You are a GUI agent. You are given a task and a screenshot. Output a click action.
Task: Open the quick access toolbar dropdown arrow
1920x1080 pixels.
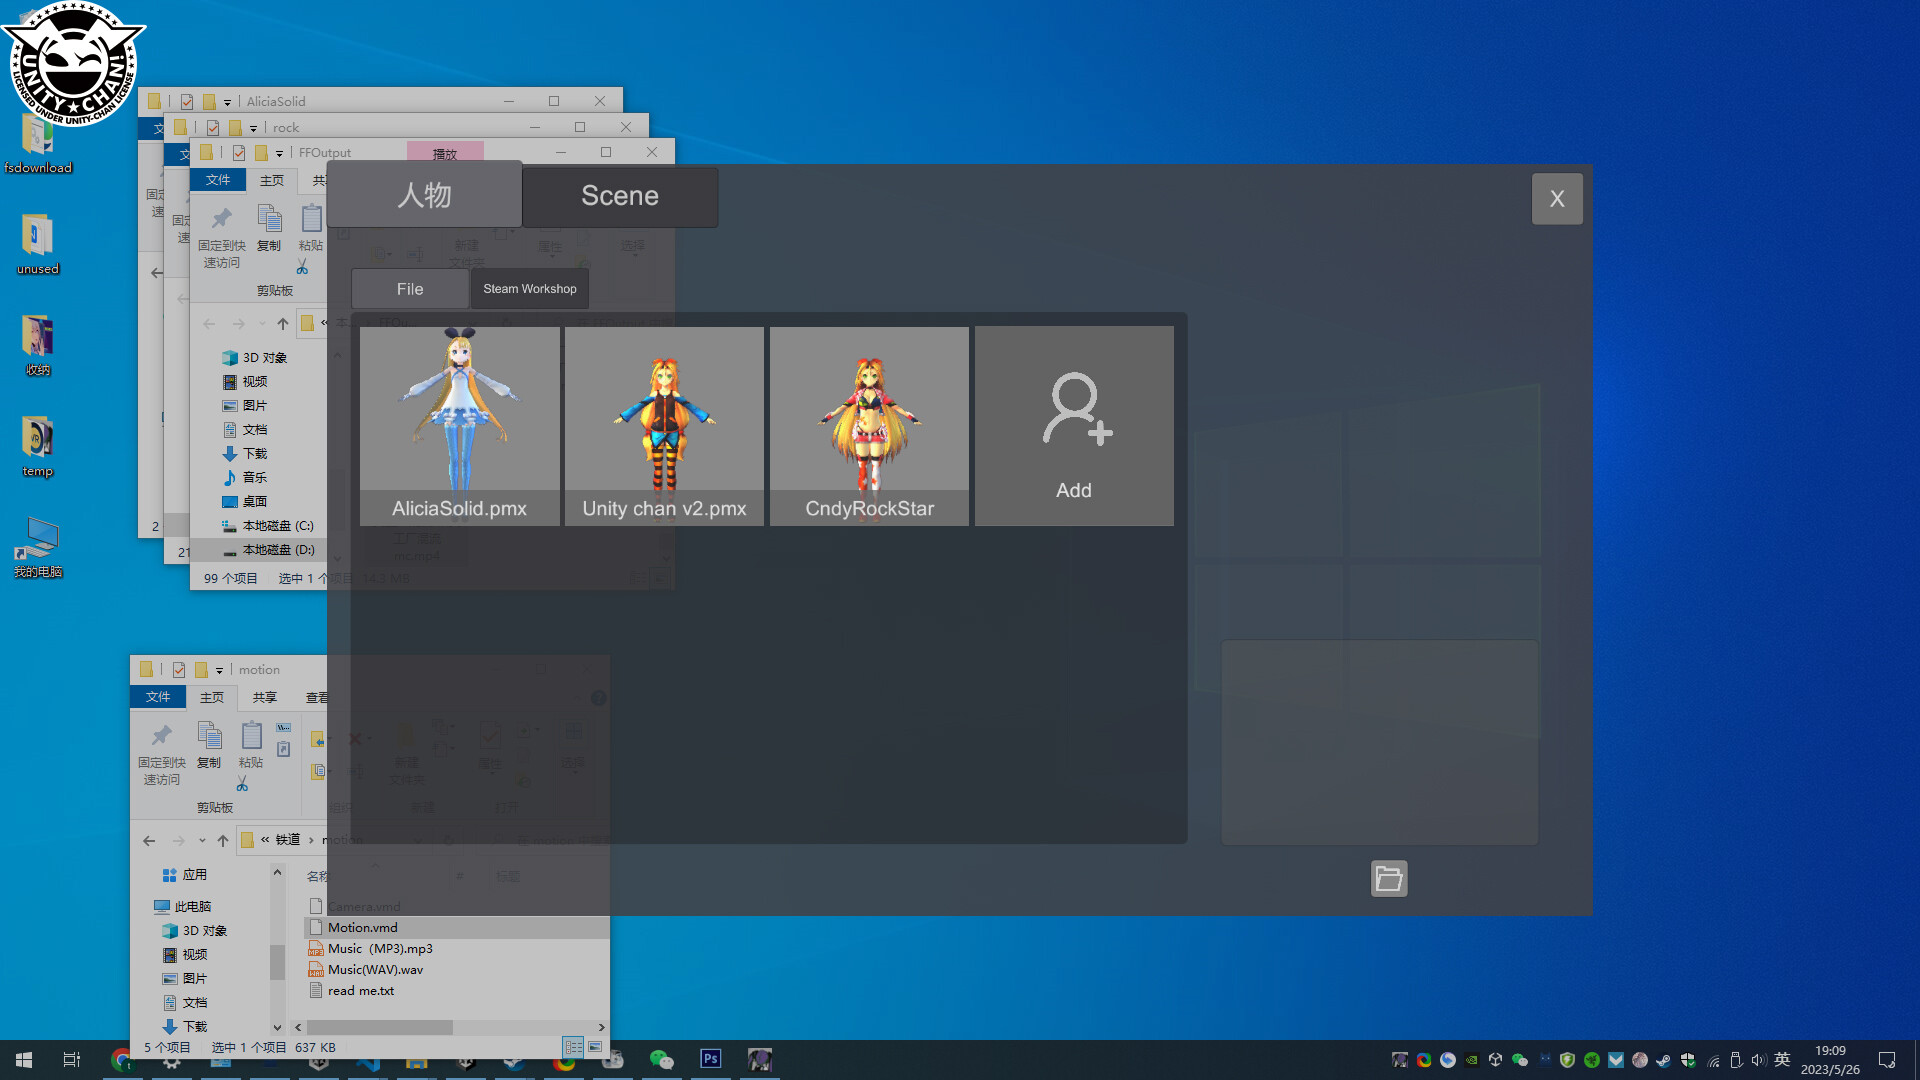coord(220,670)
